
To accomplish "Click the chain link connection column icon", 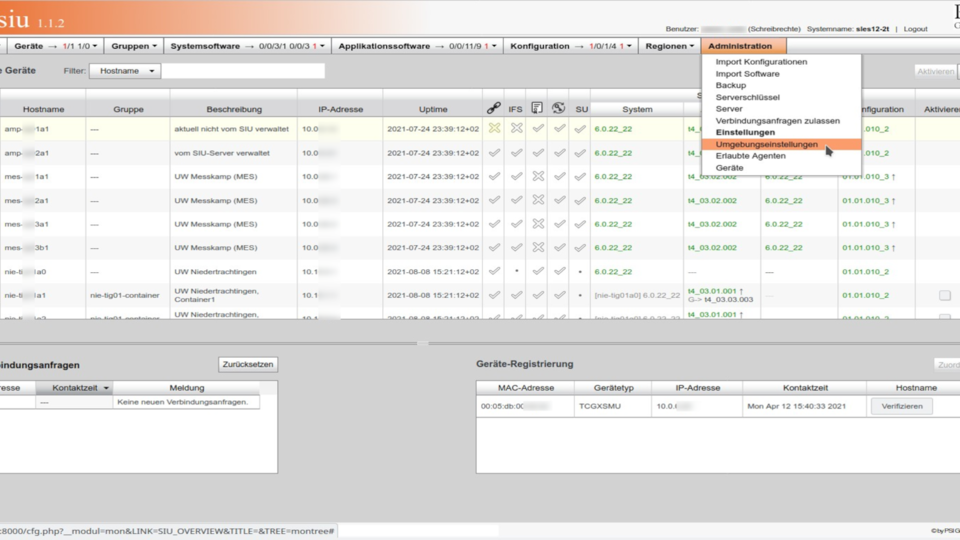I will click(x=493, y=108).
